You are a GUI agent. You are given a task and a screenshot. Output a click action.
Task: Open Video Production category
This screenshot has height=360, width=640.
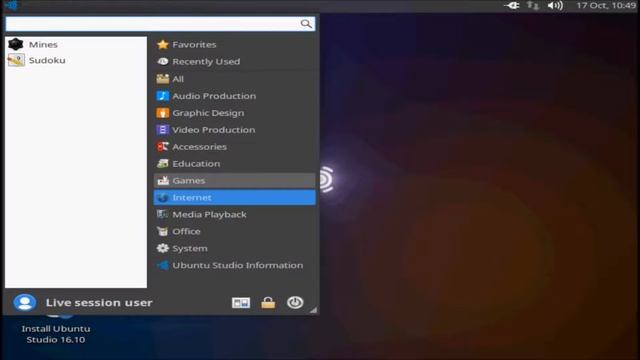tap(234, 130)
